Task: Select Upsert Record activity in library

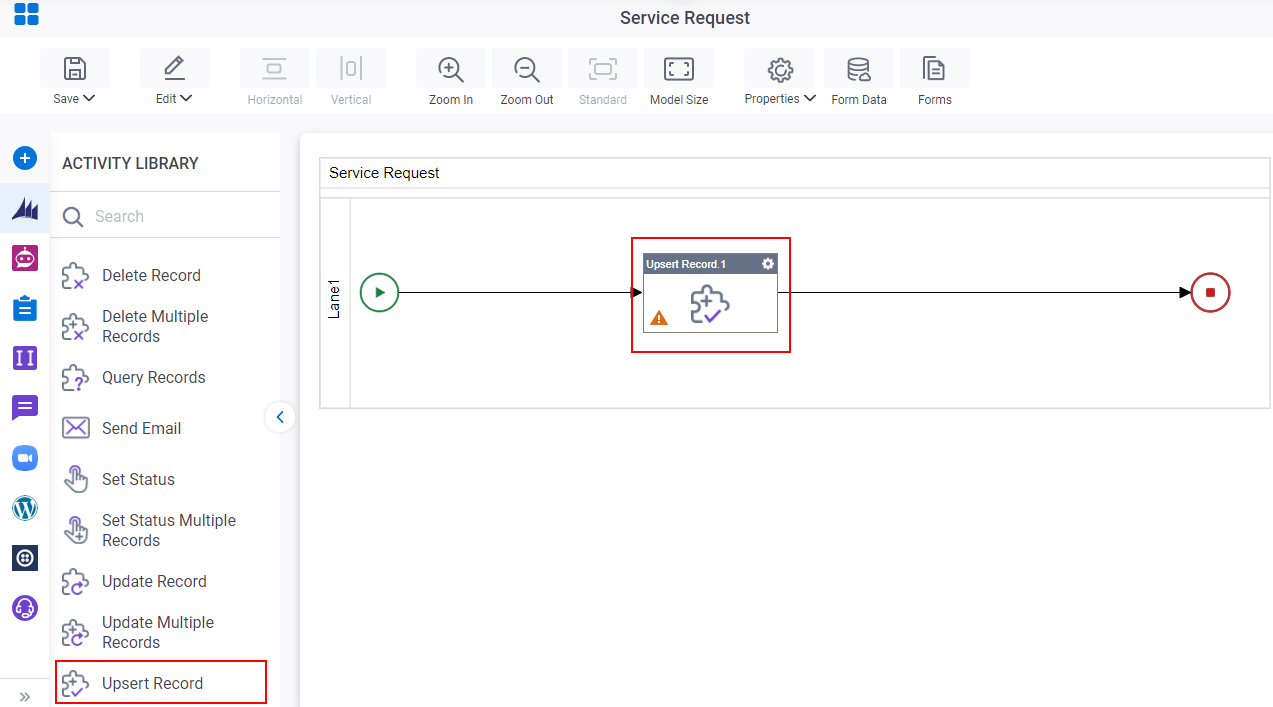Action: [x=161, y=683]
